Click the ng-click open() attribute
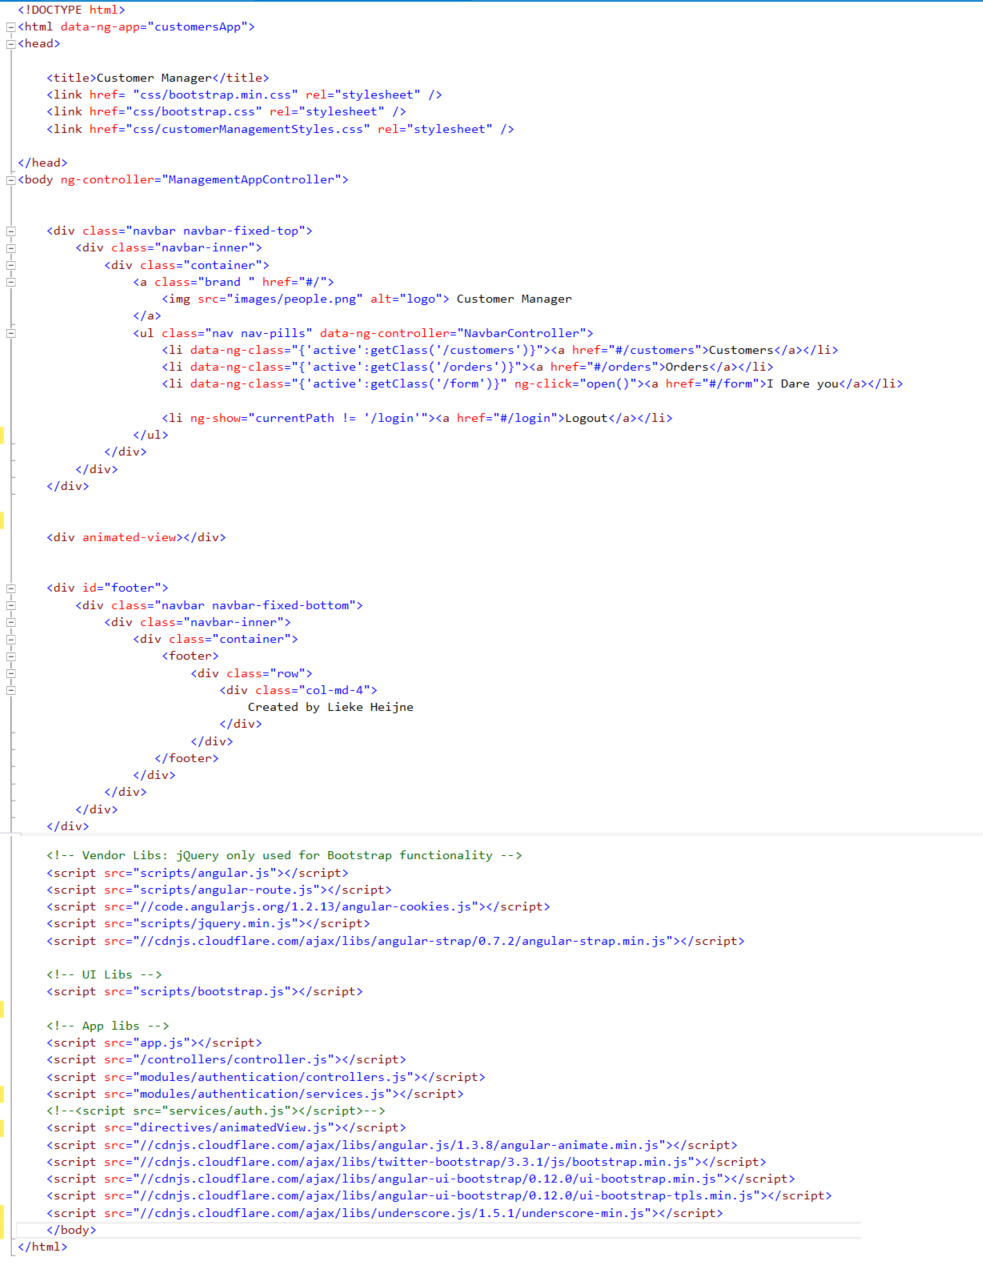 point(575,384)
